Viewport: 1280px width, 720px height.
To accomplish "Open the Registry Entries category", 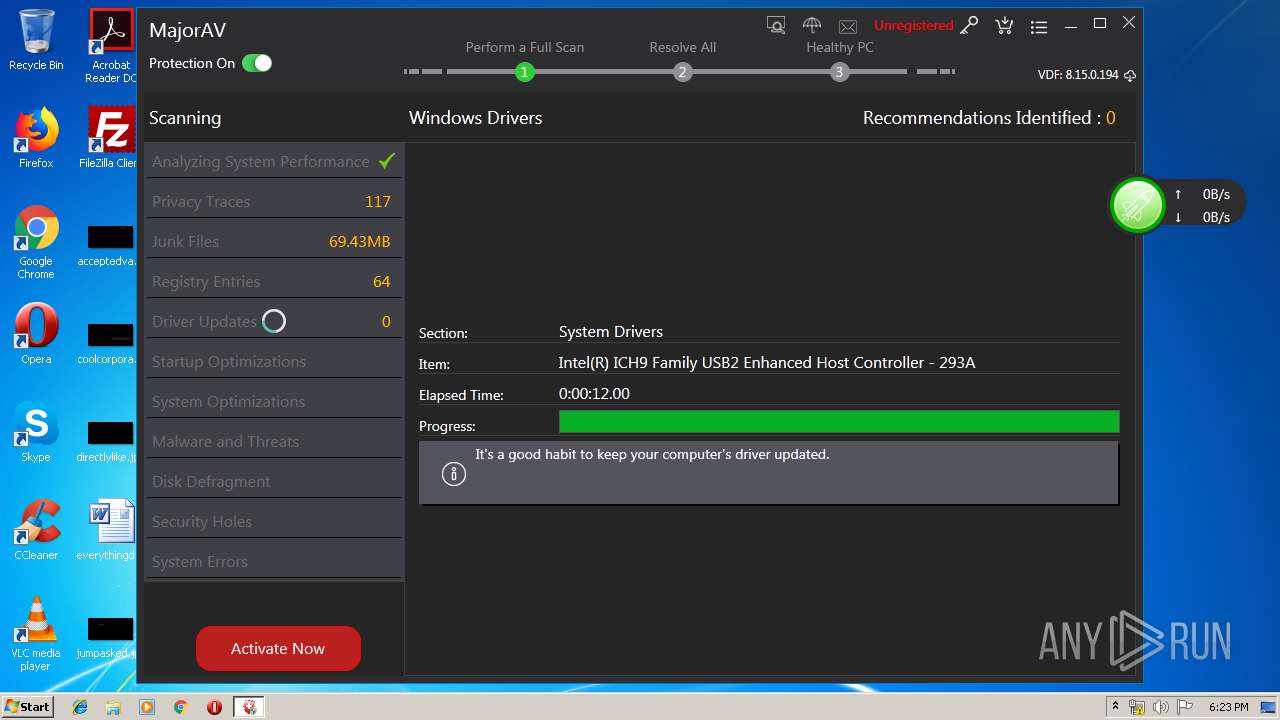I will [274, 281].
